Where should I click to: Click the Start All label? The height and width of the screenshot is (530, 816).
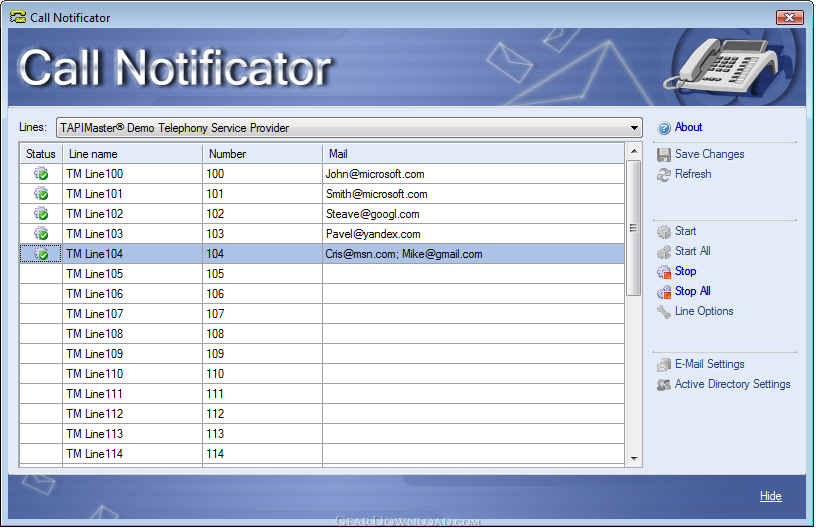coord(693,251)
